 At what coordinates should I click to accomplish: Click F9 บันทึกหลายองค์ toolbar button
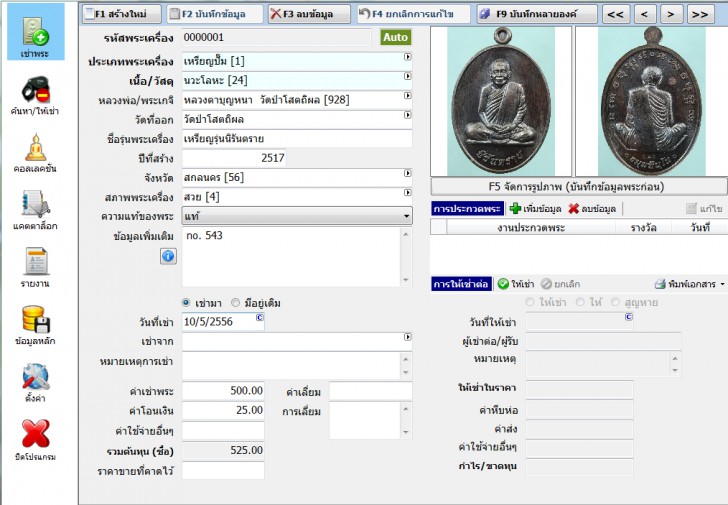(x=537, y=14)
